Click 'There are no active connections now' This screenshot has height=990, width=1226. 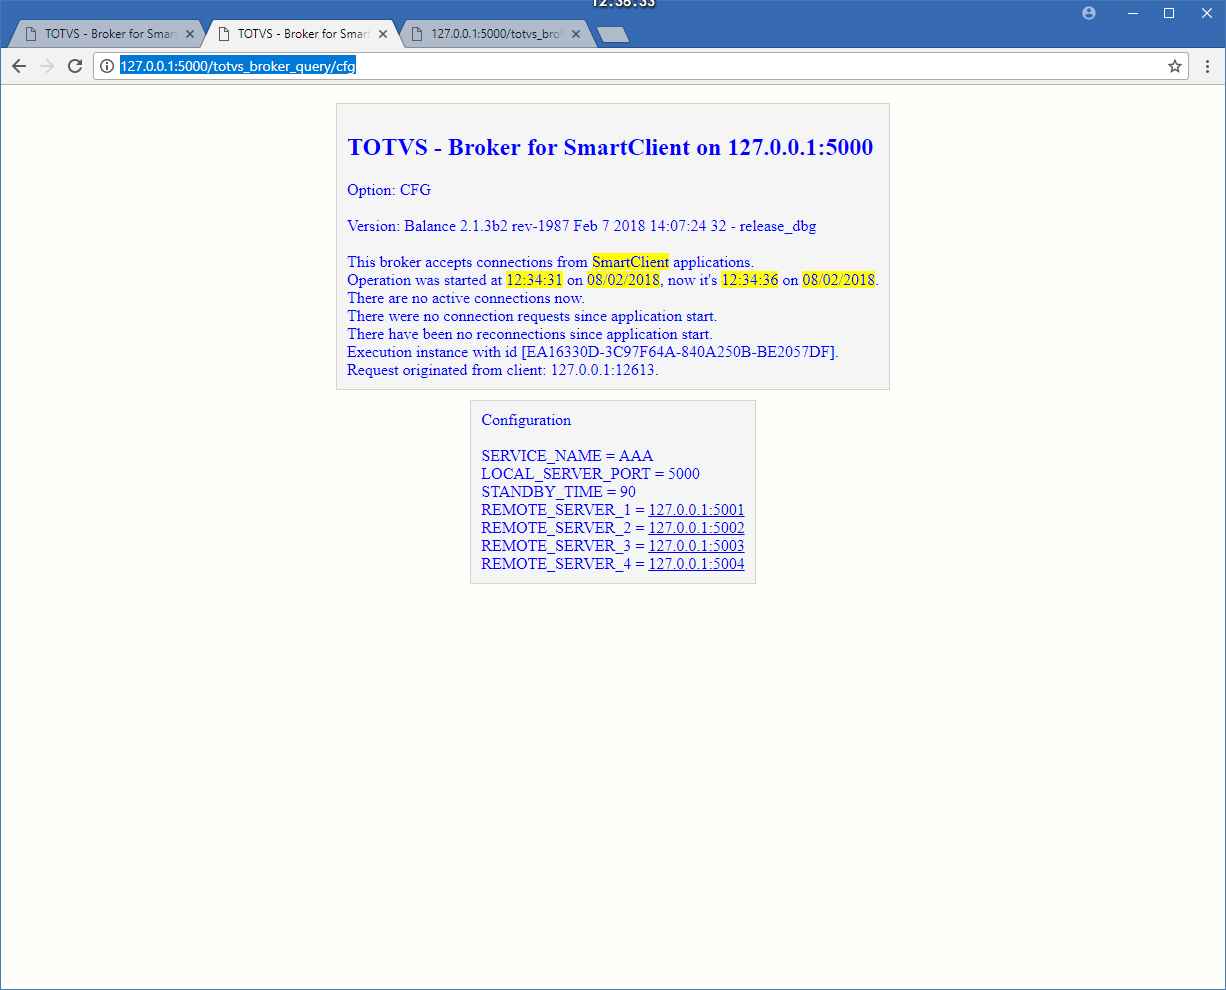point(466,298)
